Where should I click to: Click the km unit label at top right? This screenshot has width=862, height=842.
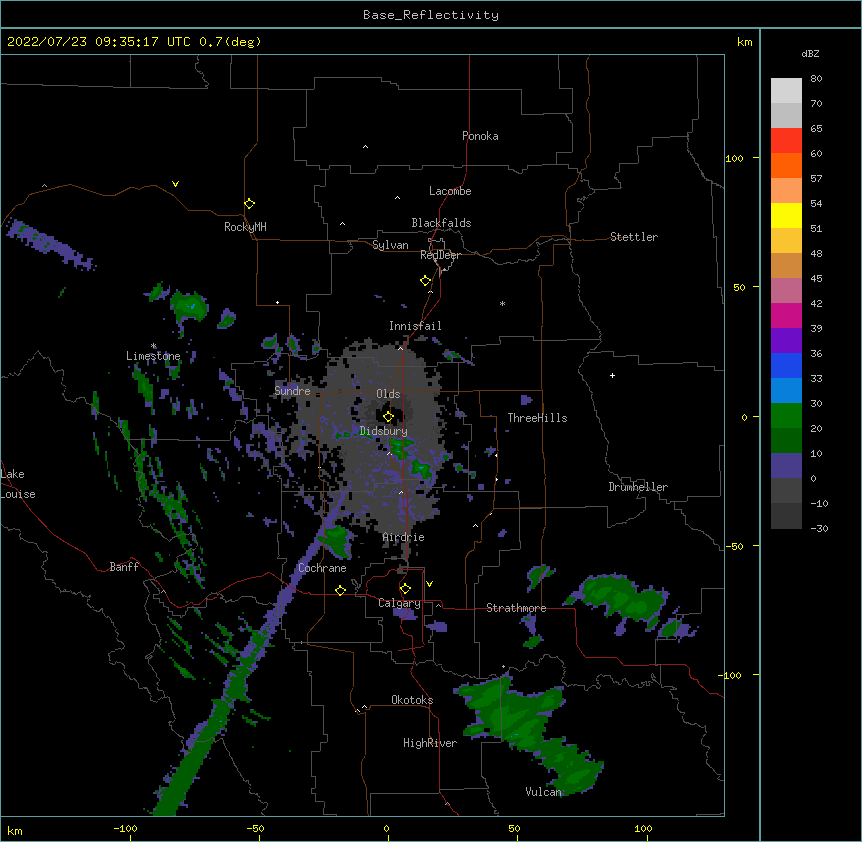pos(744,42)
